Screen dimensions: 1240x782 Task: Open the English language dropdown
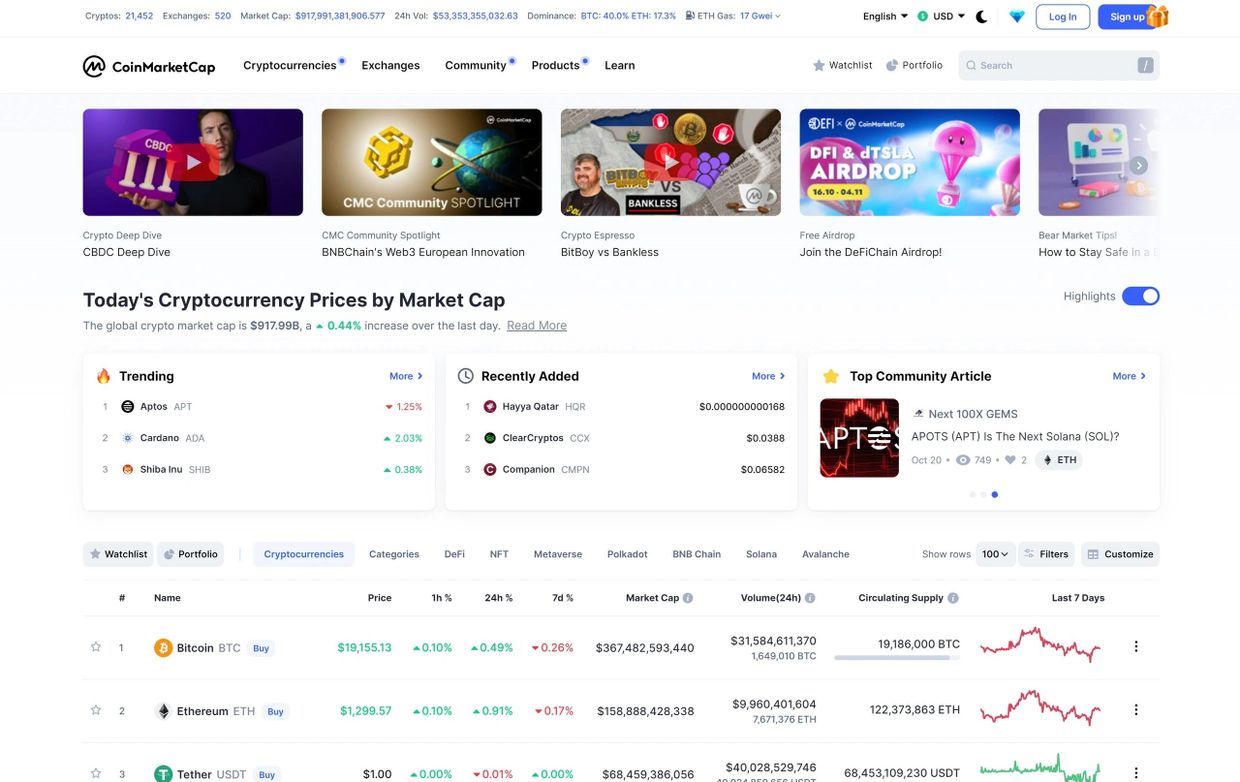(885, 16)
